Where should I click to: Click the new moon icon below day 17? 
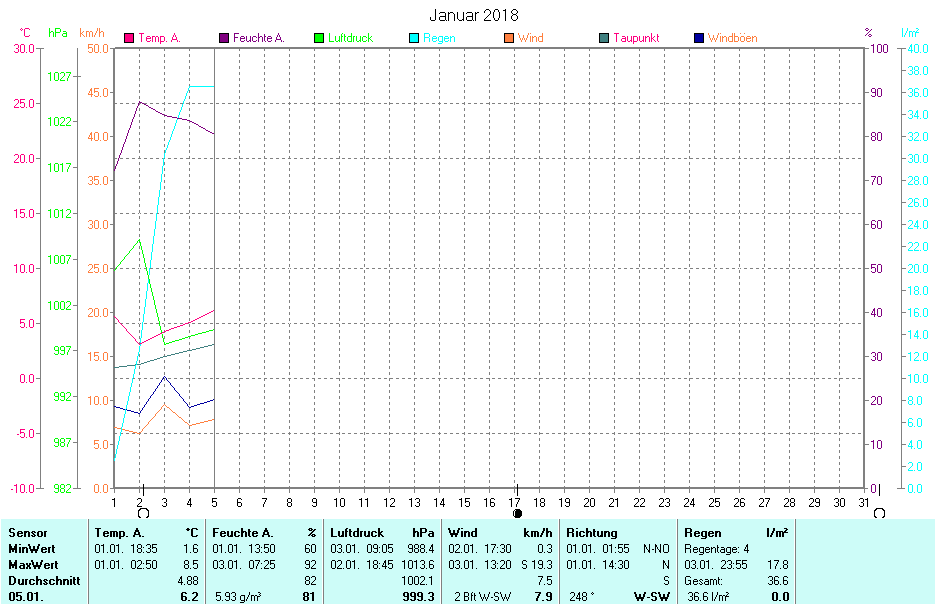coord(517,513)
